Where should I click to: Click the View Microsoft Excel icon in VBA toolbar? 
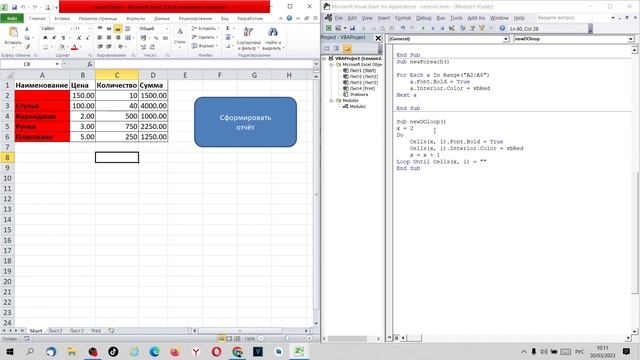click(x=329, y=29)
